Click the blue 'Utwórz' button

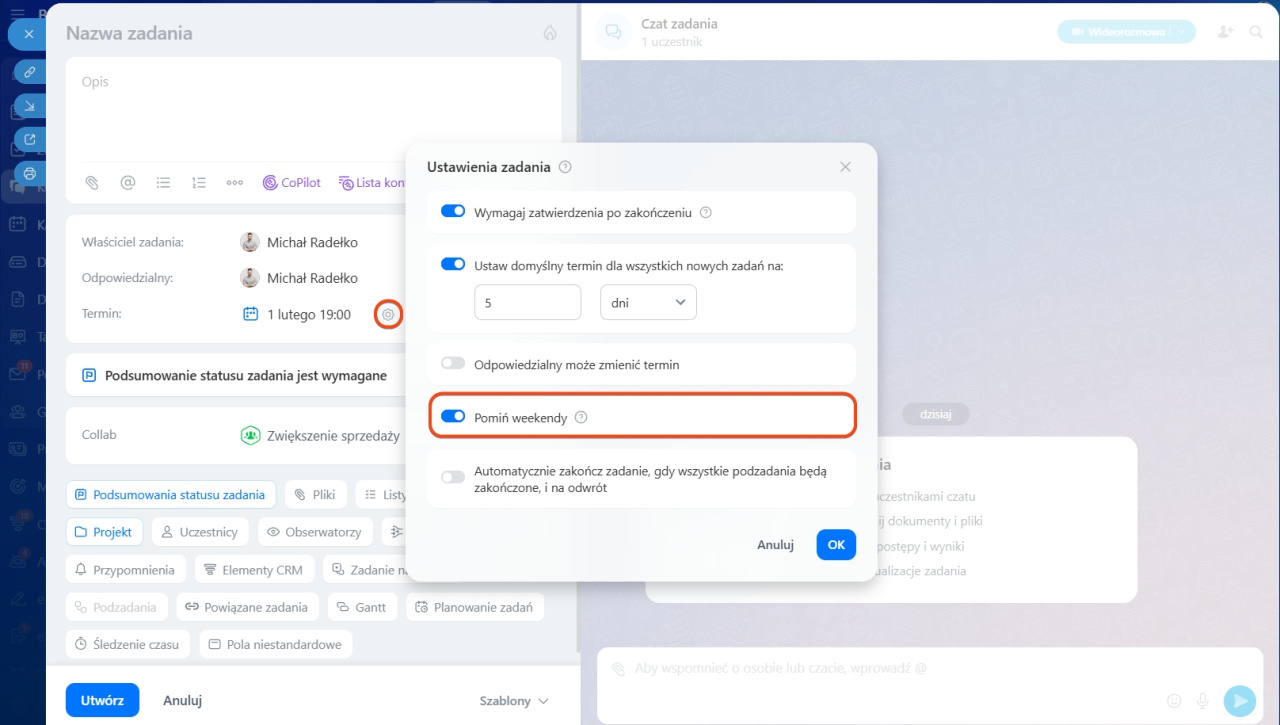(x=102, y=700)
